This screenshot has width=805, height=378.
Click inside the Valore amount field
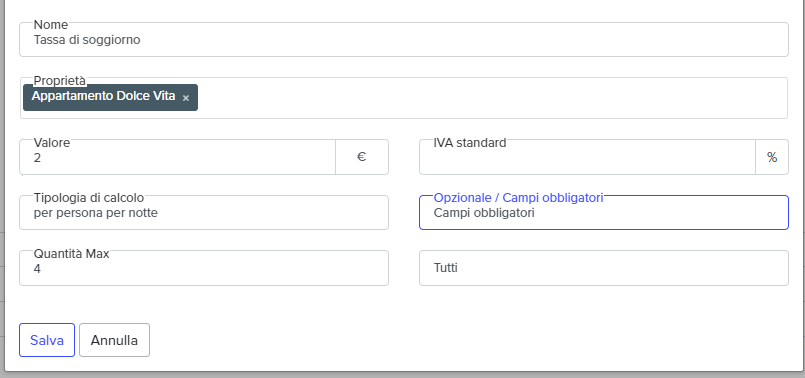point(178,157)
